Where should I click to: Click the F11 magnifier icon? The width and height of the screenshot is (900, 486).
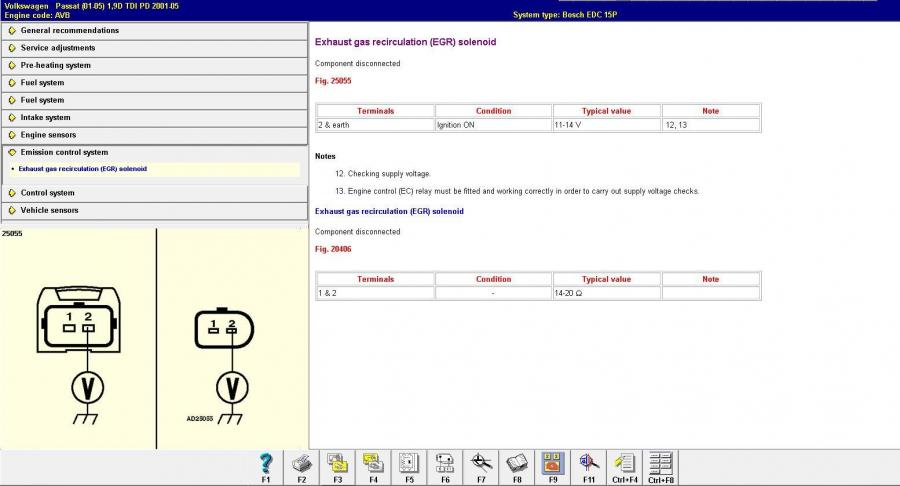(x=588, y=463)
